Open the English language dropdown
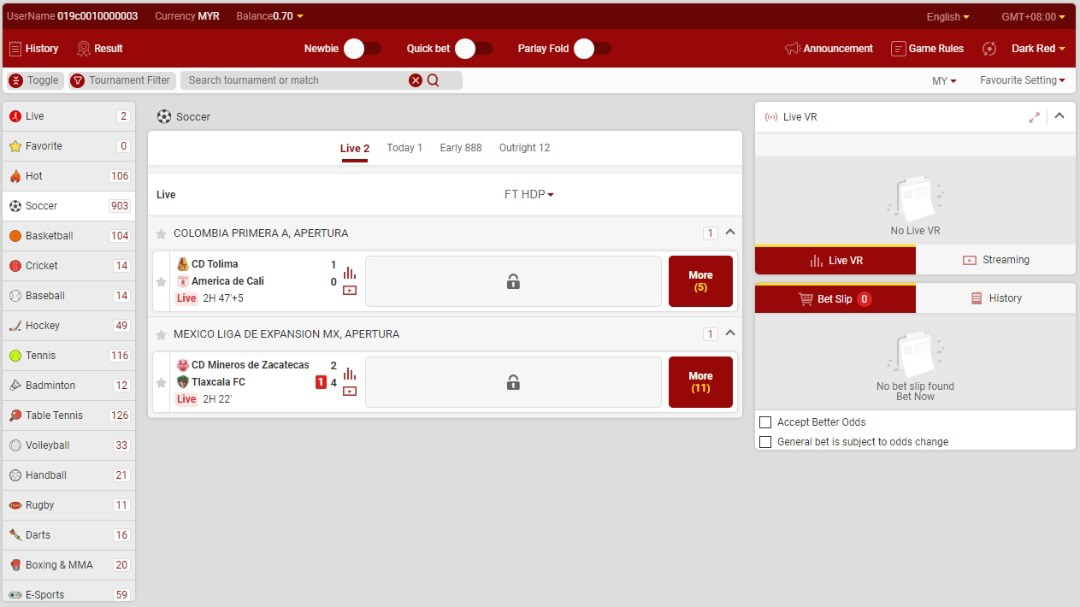 [x=947, y=17]
